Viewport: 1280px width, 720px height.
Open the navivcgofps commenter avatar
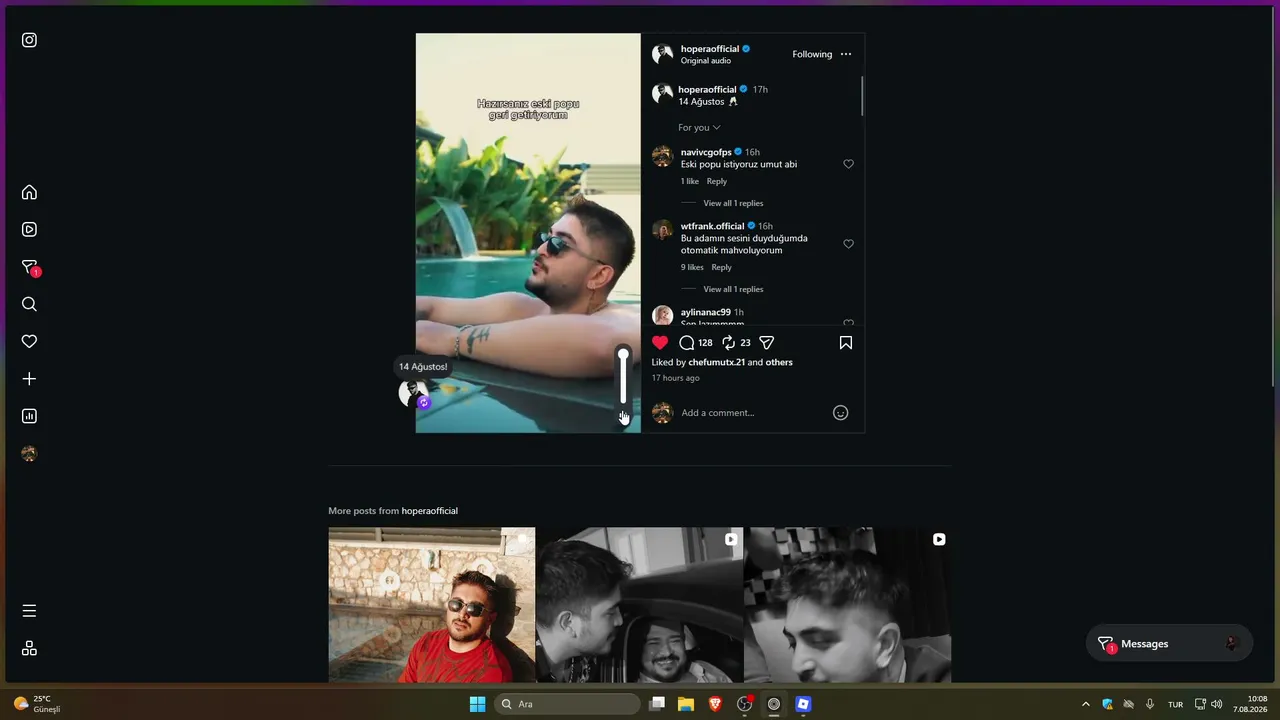pyautogui.click(x=662, y=156)
